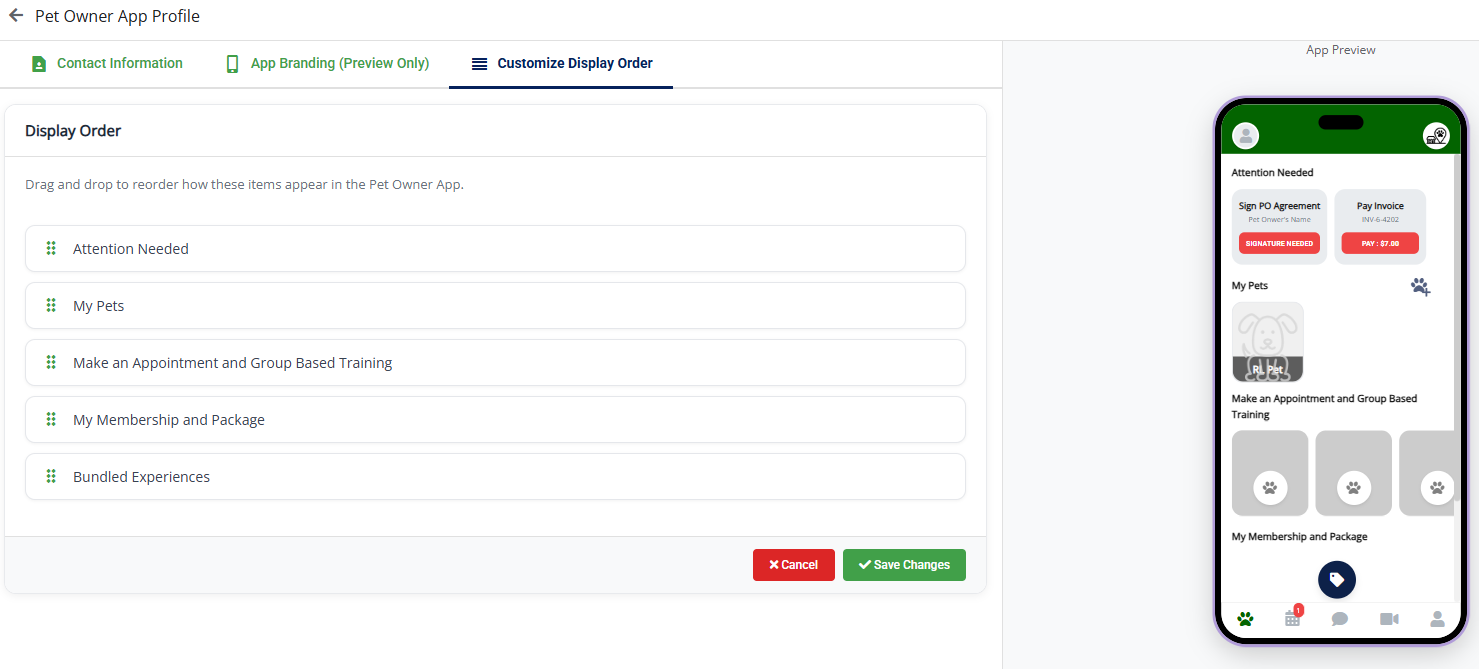Click the back arrow beside Pet Owner App Profile

pyautogui.click(x=16, y=16)
